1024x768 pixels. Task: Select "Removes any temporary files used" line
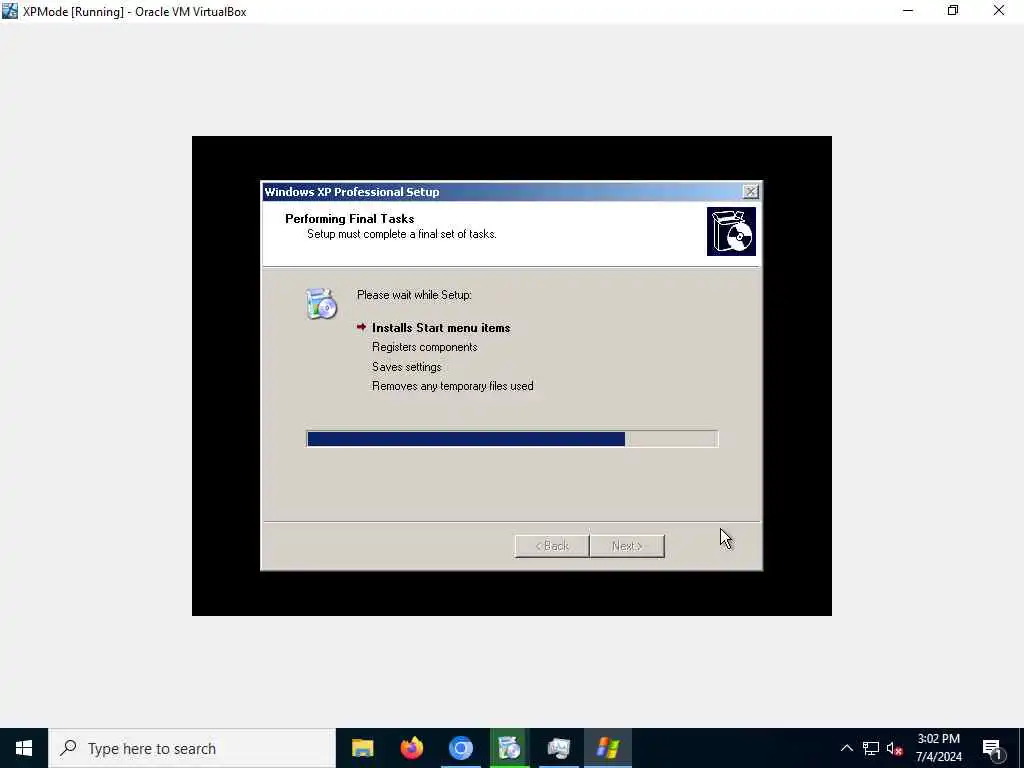pos(453,386)
